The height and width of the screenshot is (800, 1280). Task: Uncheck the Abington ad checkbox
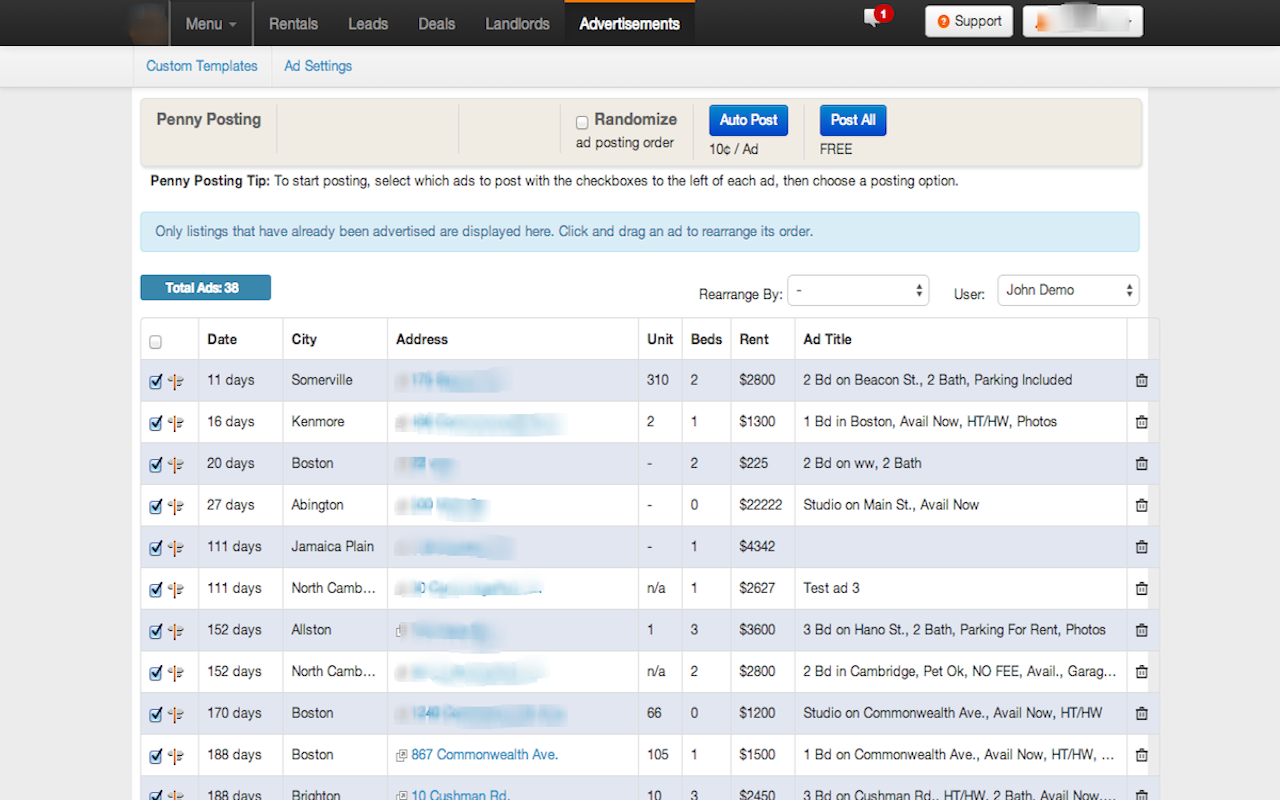point(155,506)
